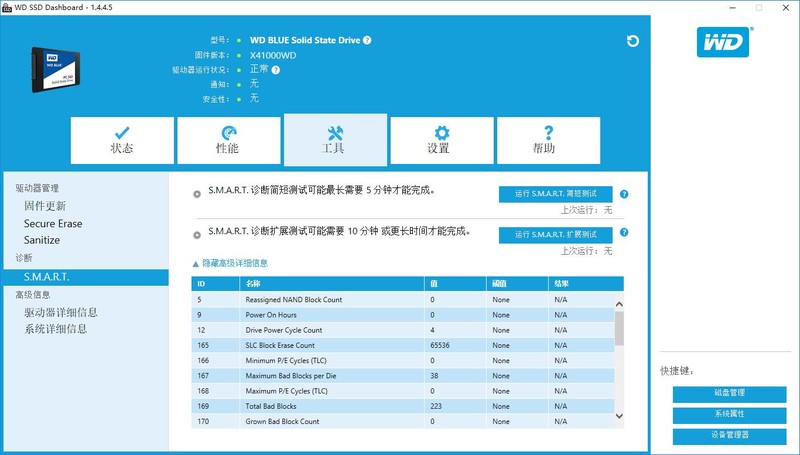Image resolution: width=800 pixels, height=455 pixels.
Task: Click help icon next to WD BLUE Solid State Drive
Action: (x=367, y=40)
